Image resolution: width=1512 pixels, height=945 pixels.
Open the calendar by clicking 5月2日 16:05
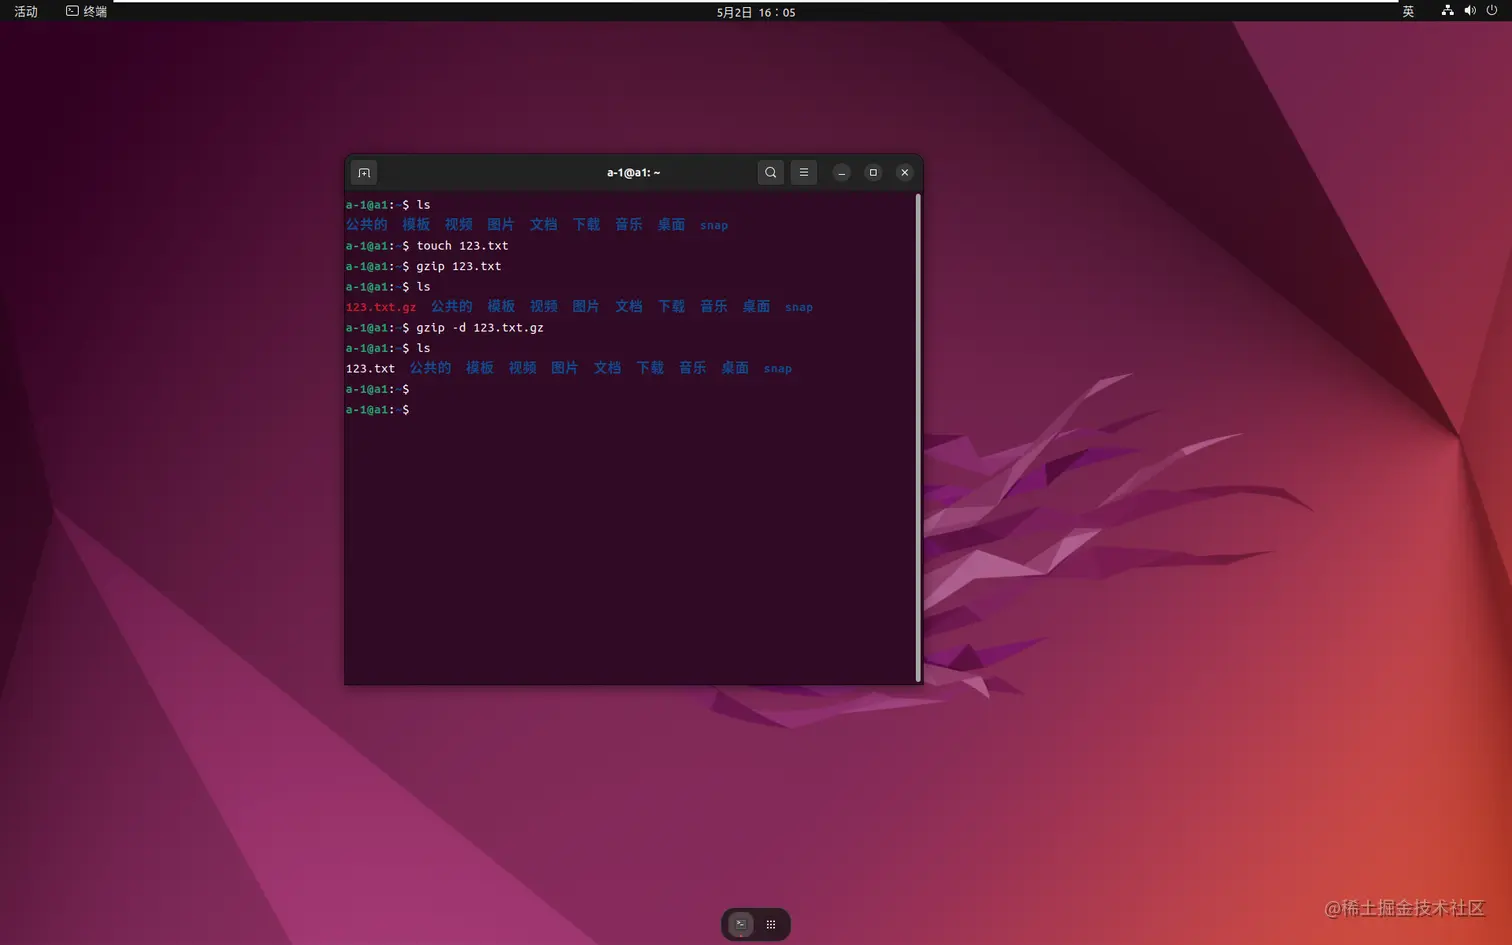[x=755, y=11]
